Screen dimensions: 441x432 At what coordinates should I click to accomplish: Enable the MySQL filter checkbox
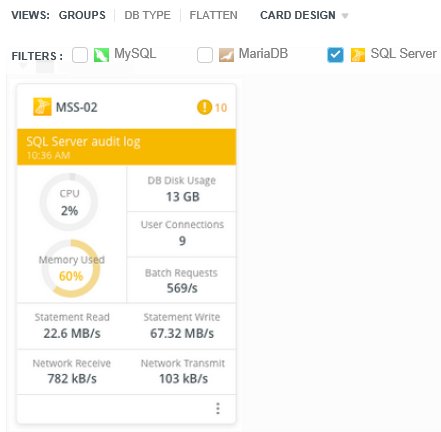pos(80,55)
